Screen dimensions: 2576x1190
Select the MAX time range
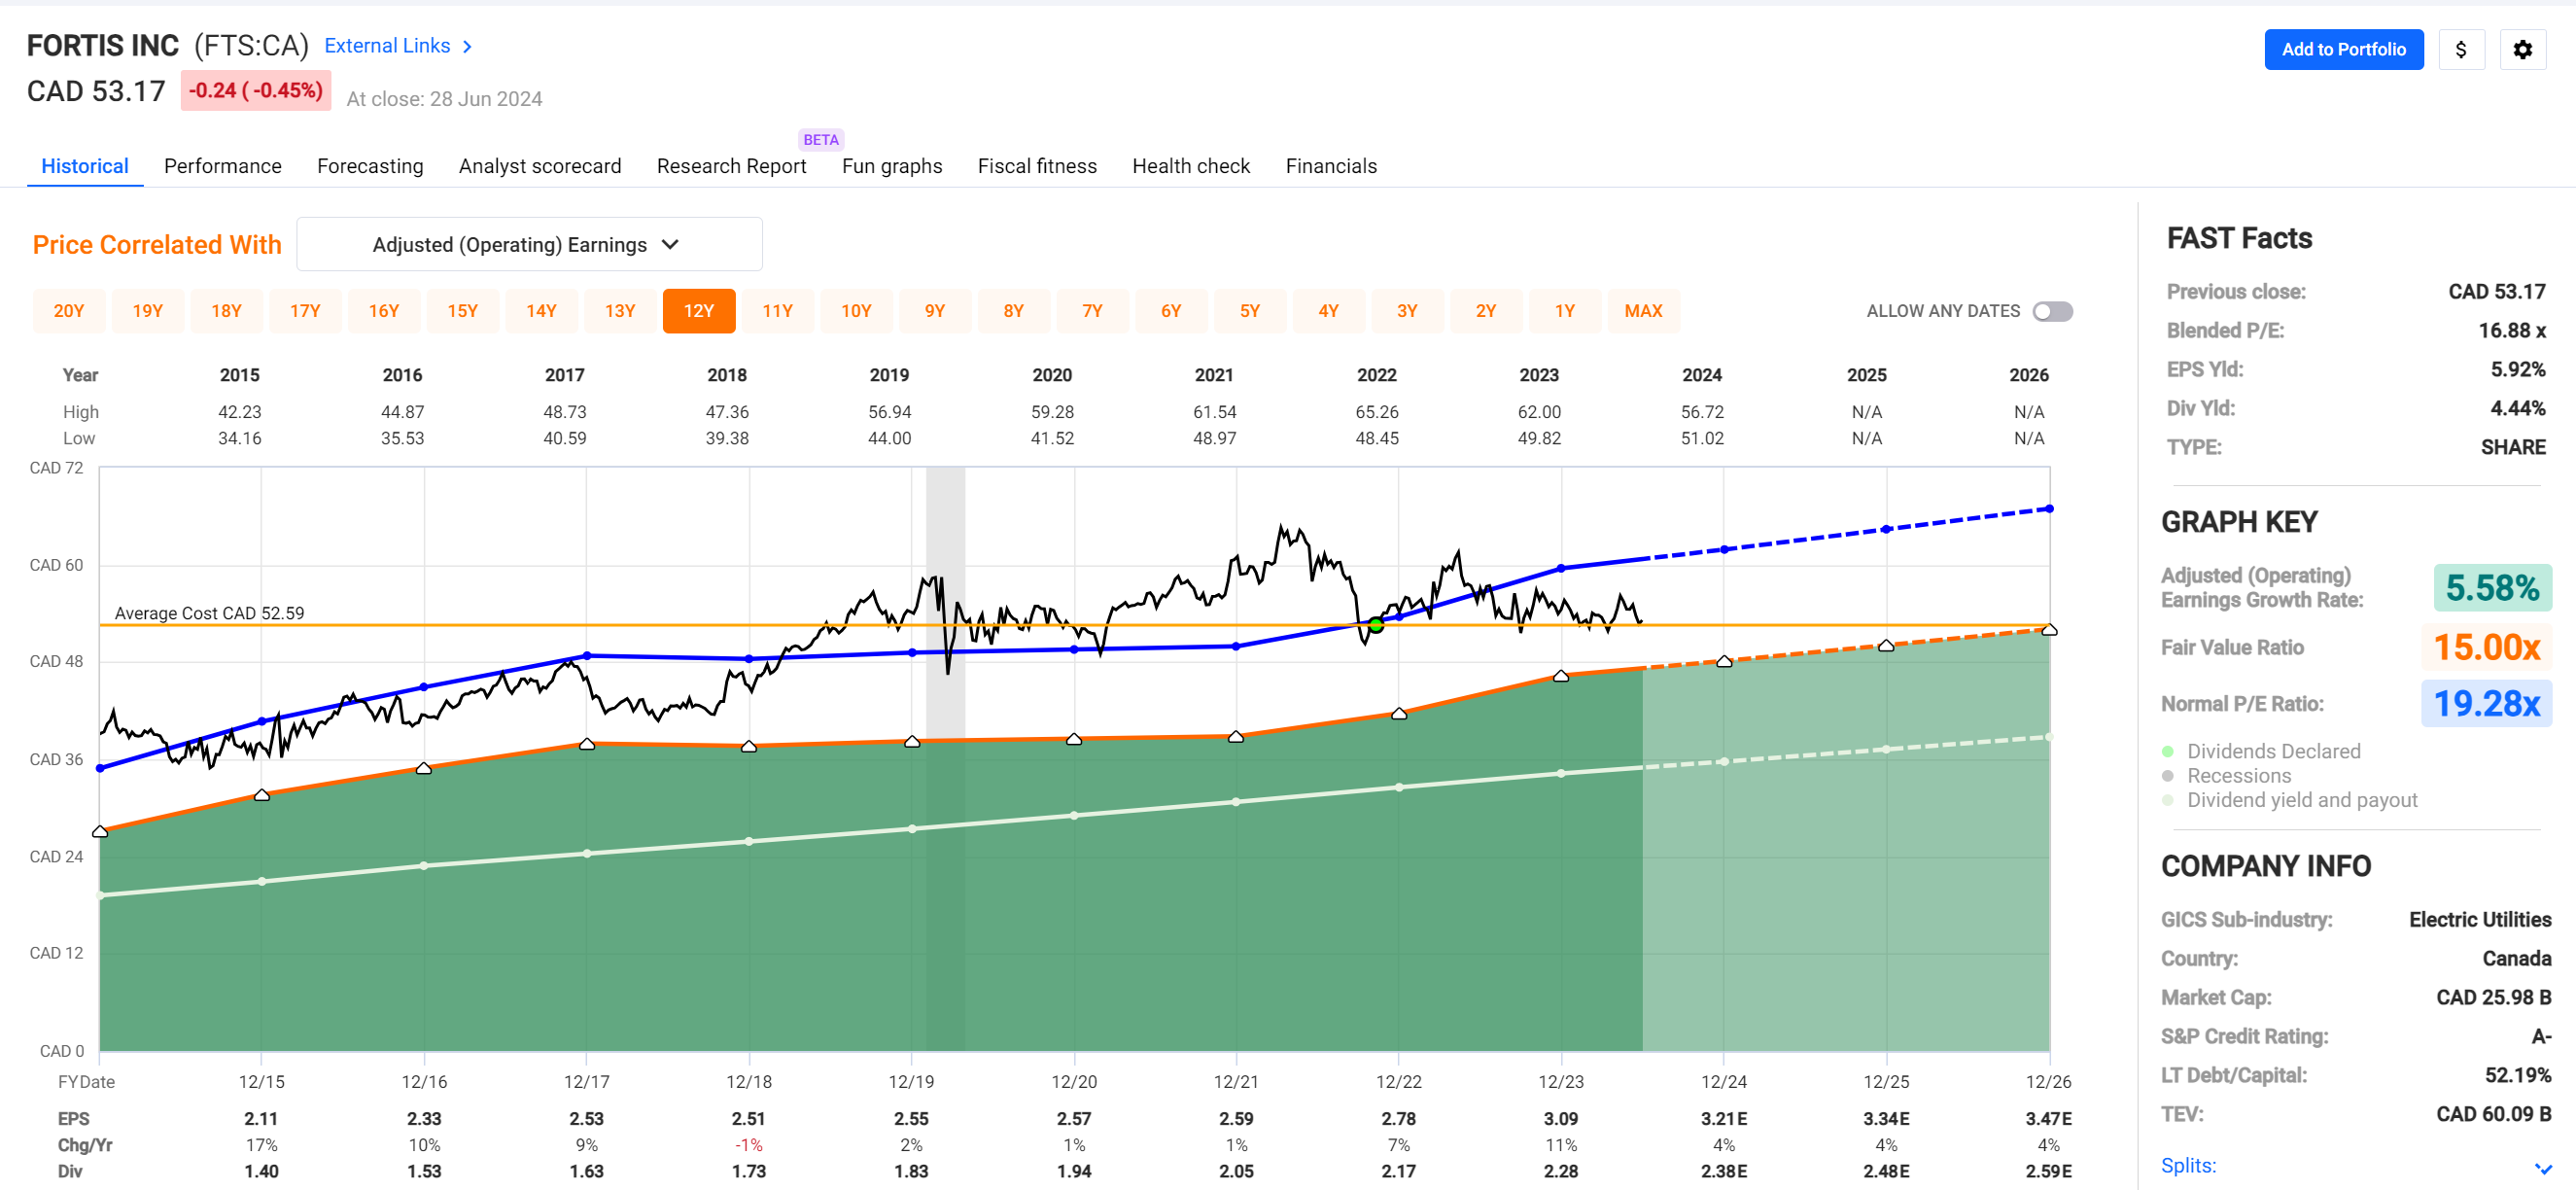point(1644,311)
